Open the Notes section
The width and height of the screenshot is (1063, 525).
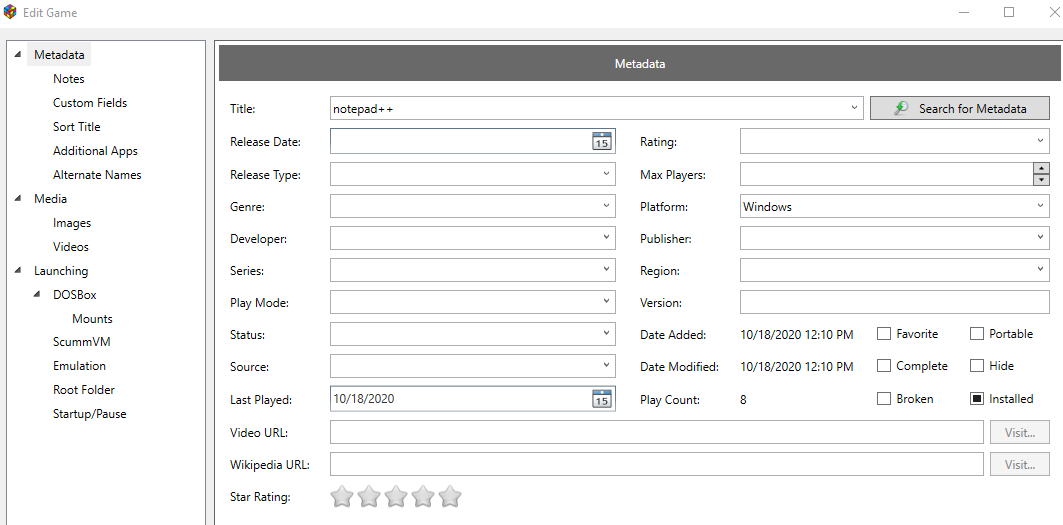(68, 79)
